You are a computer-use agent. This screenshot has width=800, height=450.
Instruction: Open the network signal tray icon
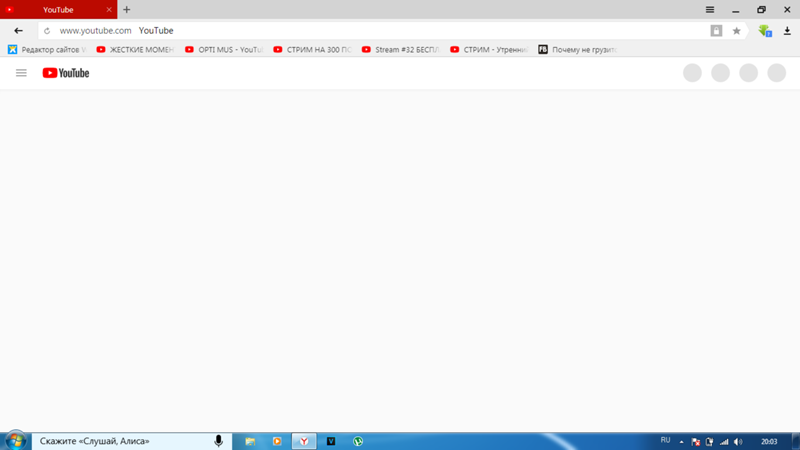click(x=724, y=442)
